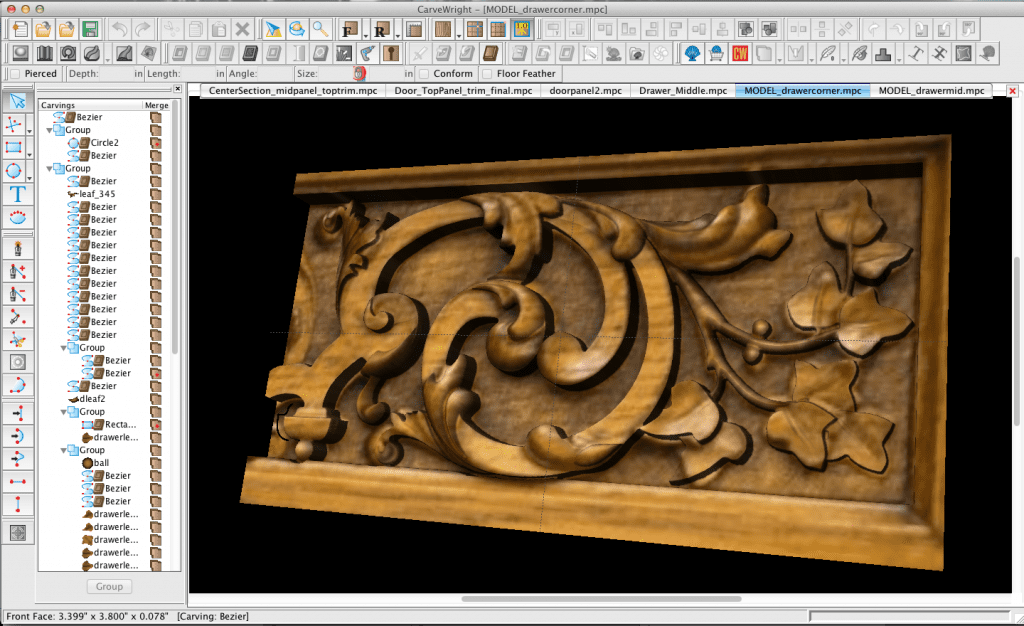1024x626 pixels.
Task: Toggle the Conform checkbox
Action: pos(424,73)
